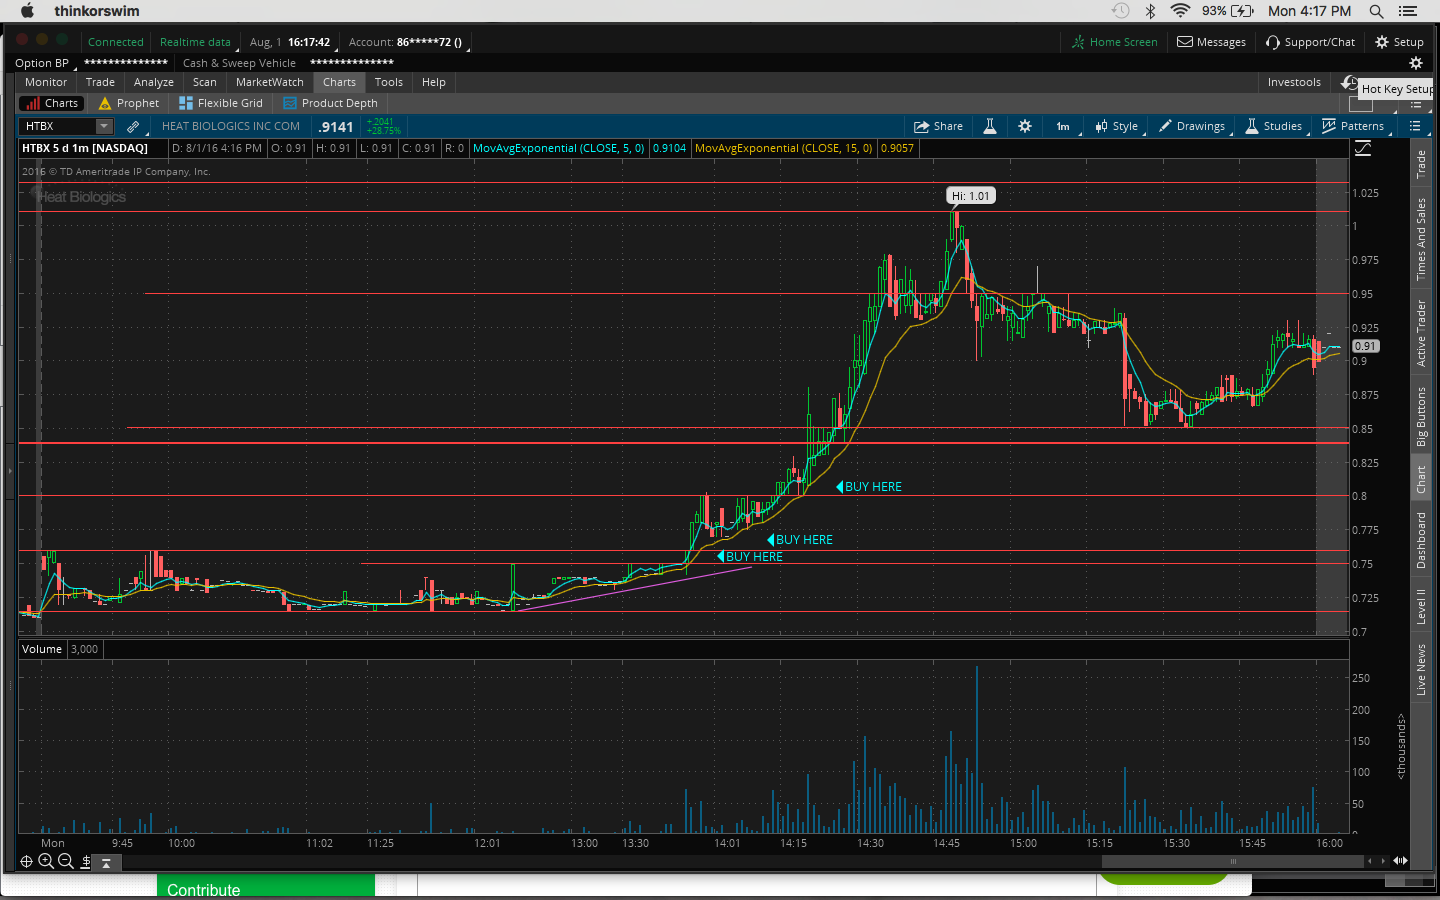The image size is (1440, 900).
Task: Zoom out on the chart
Action: [x=66, y=861]
